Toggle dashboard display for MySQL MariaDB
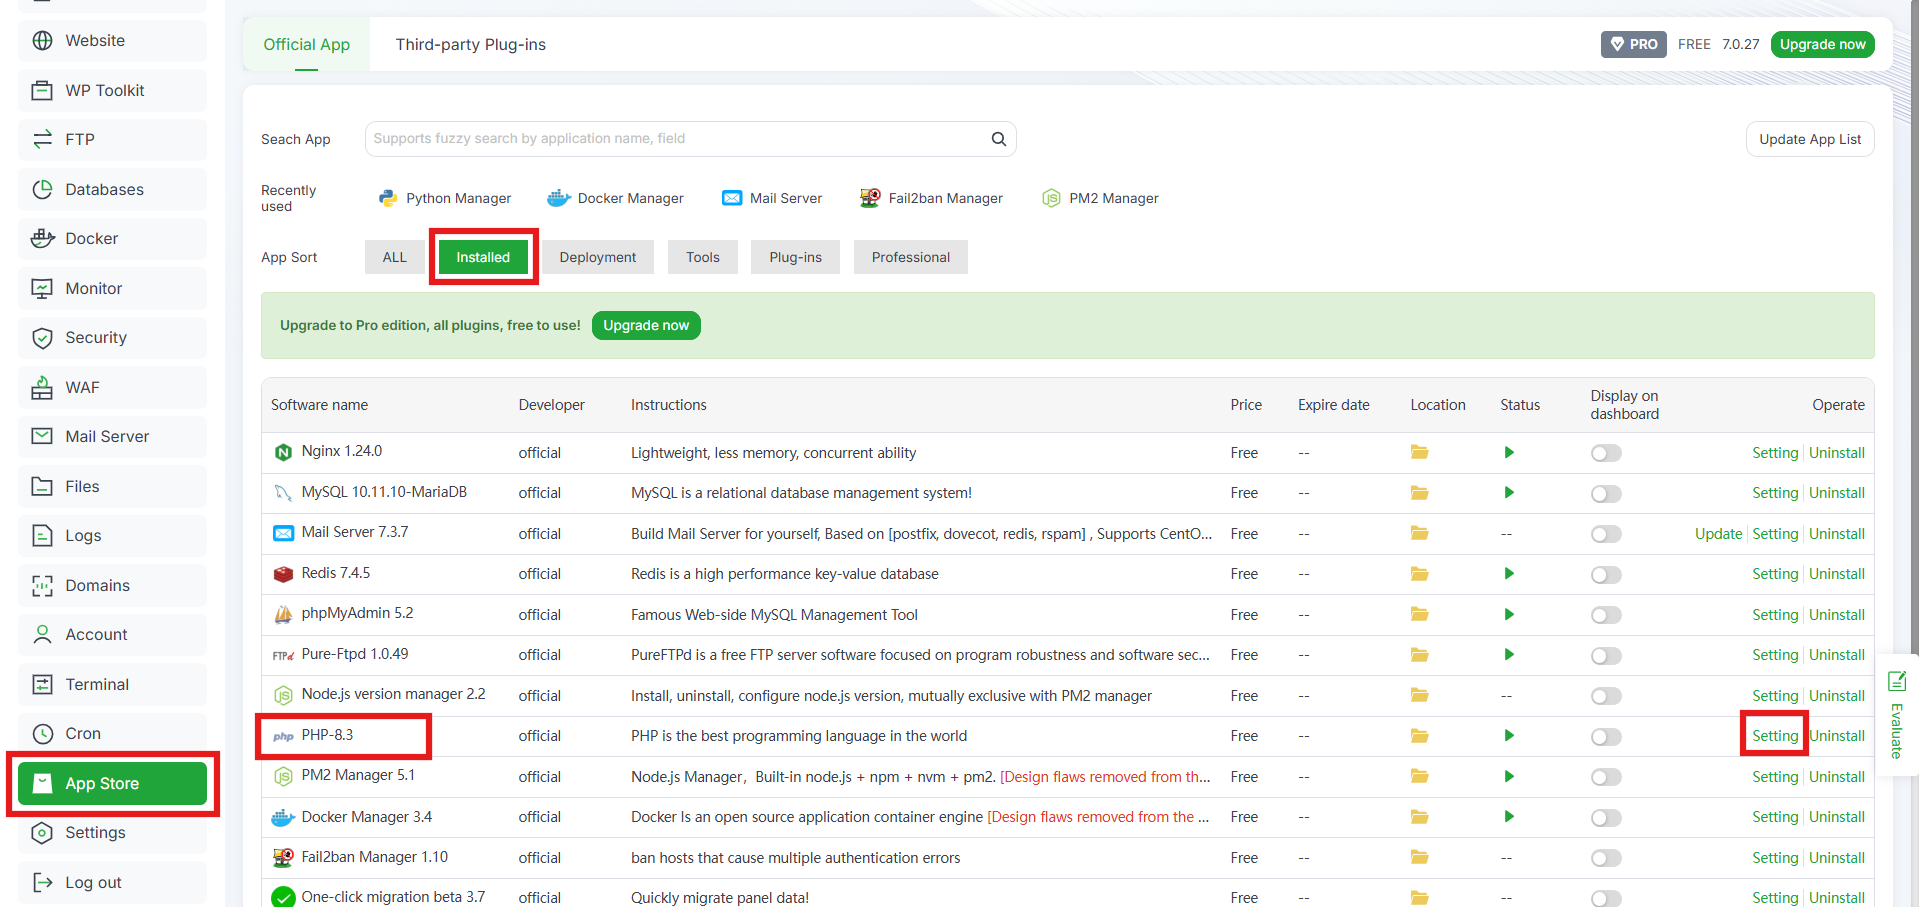1919x907 pixels. (1606, 494)
